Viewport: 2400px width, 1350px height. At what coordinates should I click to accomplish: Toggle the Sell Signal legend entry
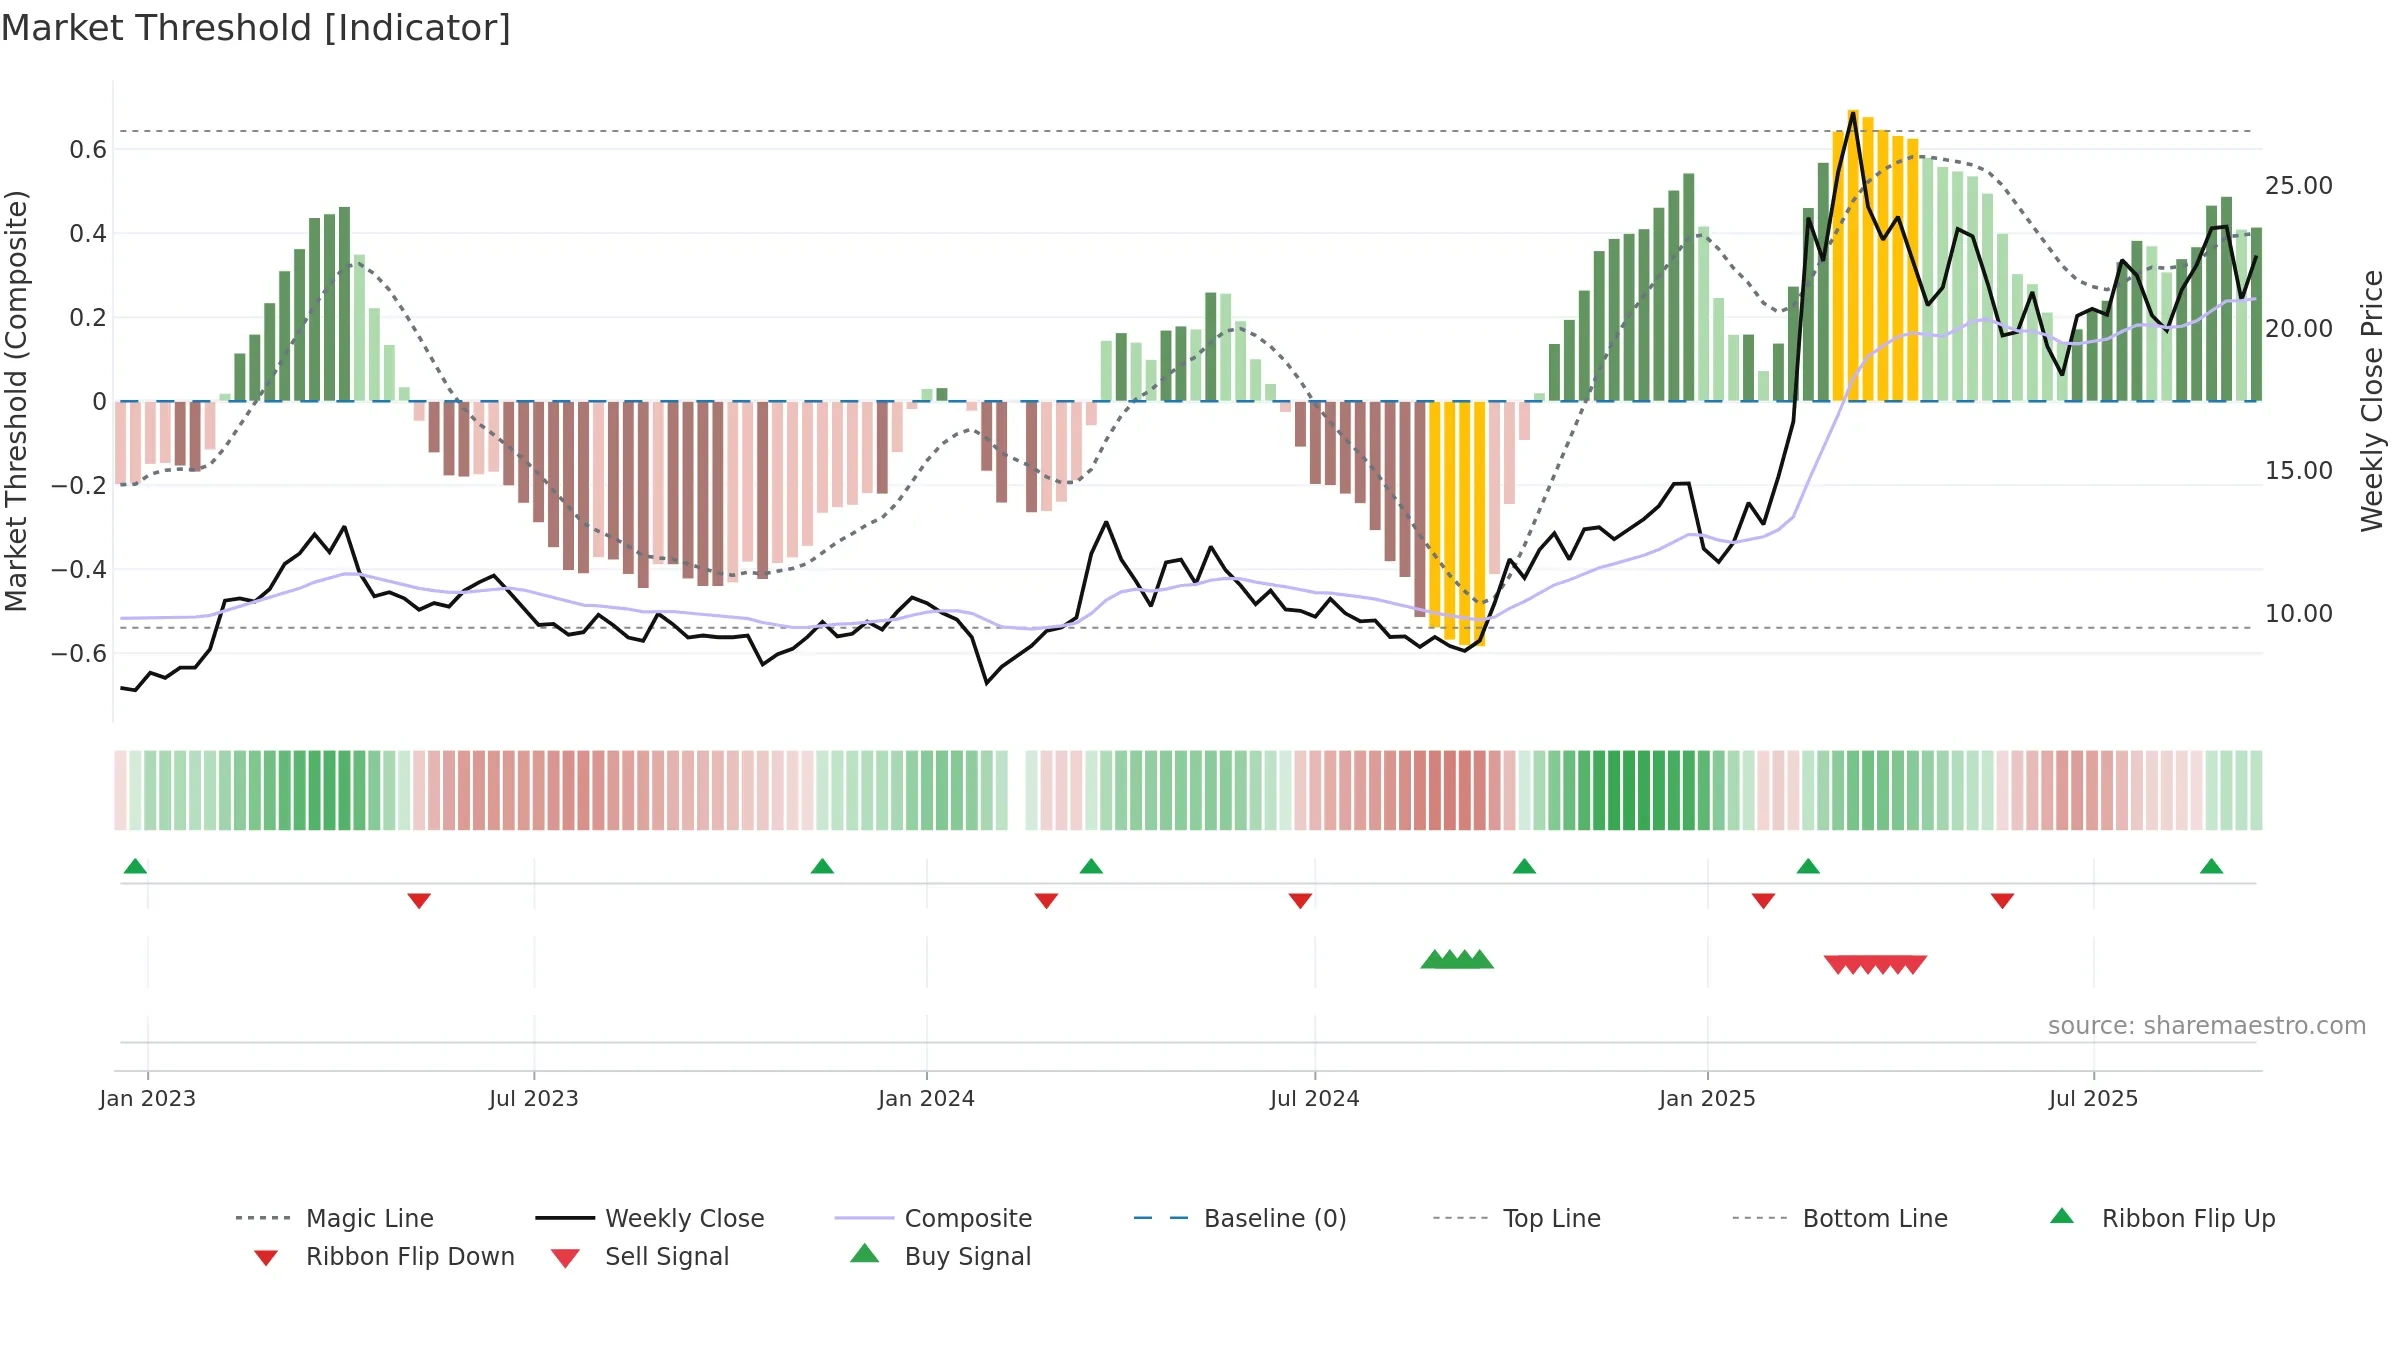pyautogui.click(x=640, y=1256)
